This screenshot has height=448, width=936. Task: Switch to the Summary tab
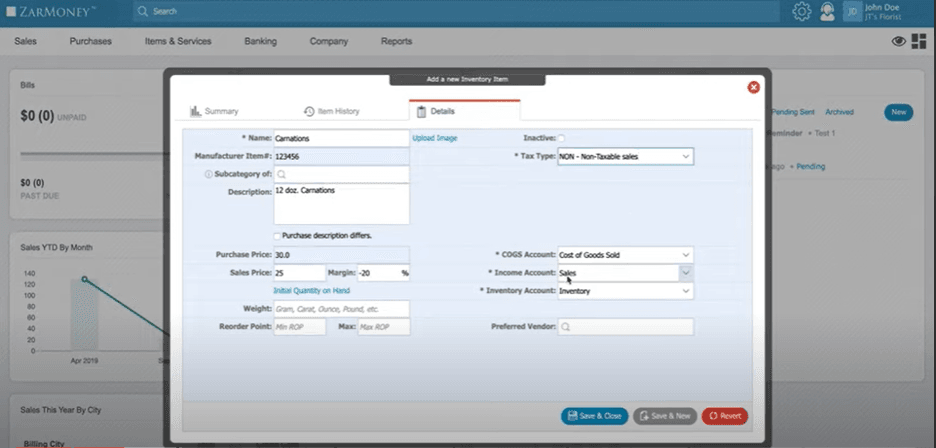click(214, 111)
